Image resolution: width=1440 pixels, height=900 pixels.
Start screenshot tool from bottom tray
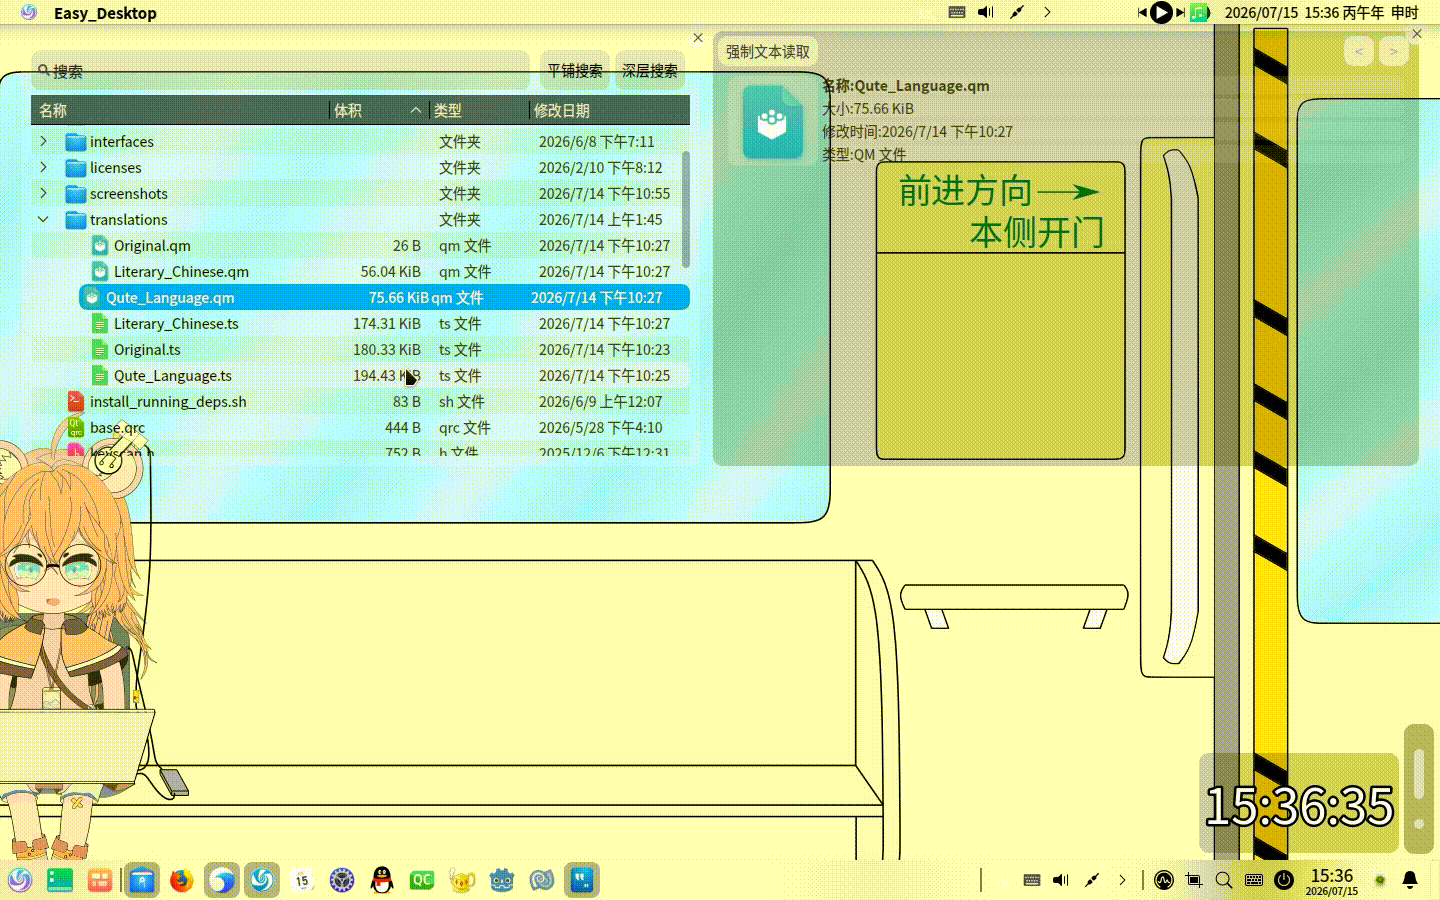click(1194, 880)
